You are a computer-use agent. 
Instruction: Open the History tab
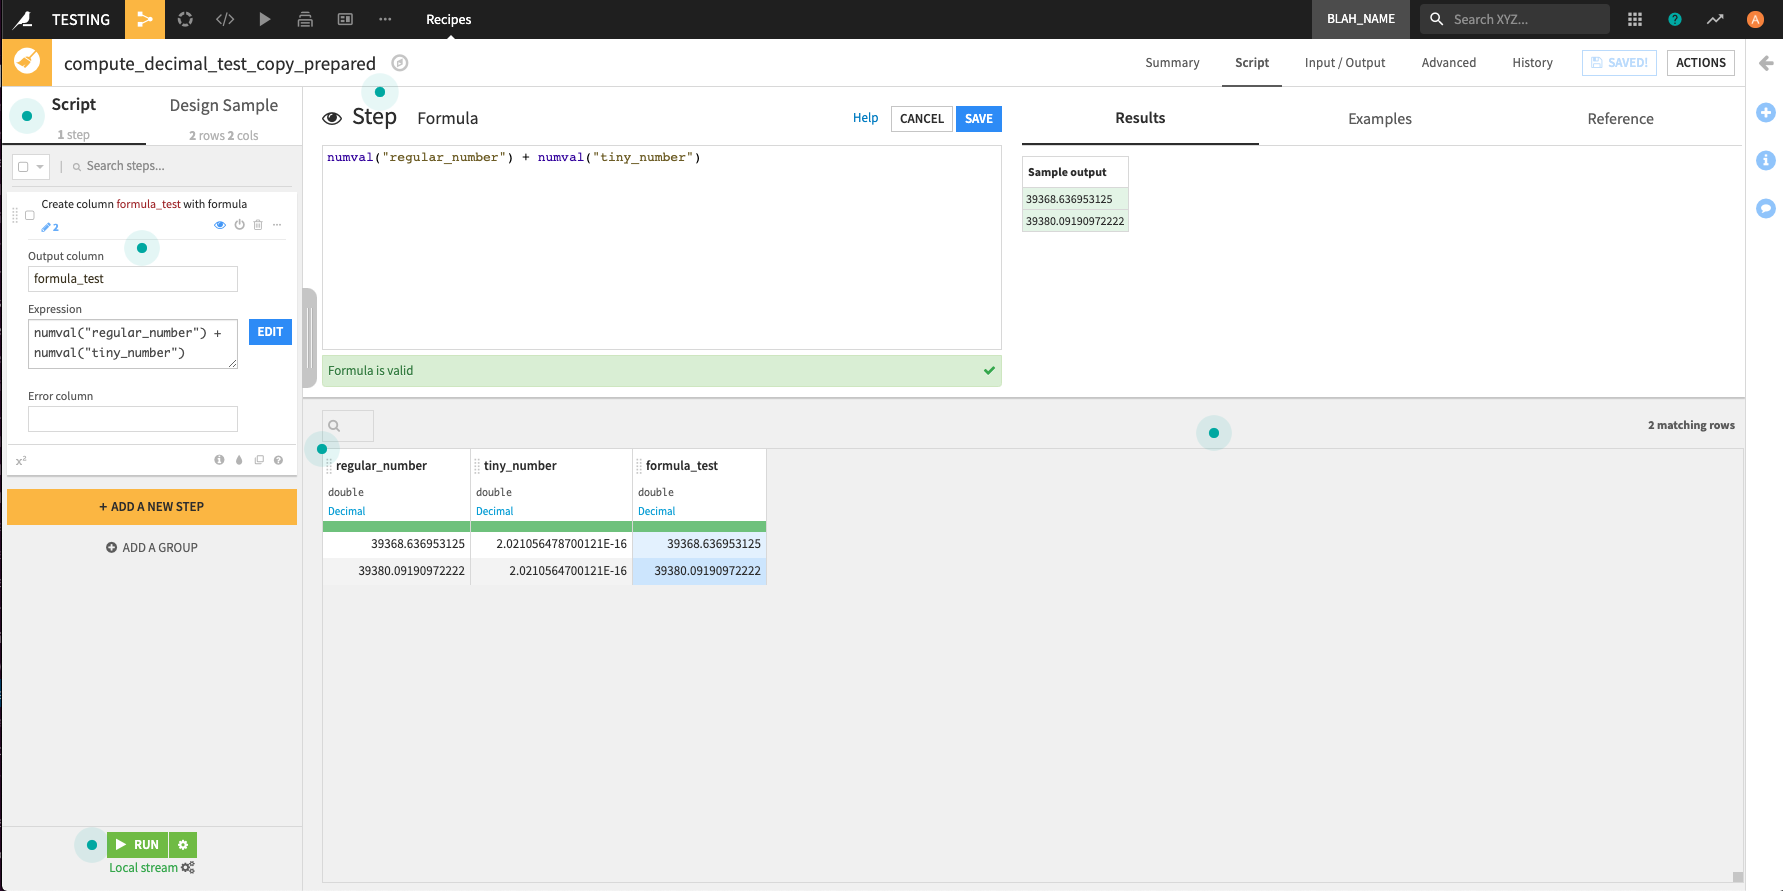tap(1532, 63)
